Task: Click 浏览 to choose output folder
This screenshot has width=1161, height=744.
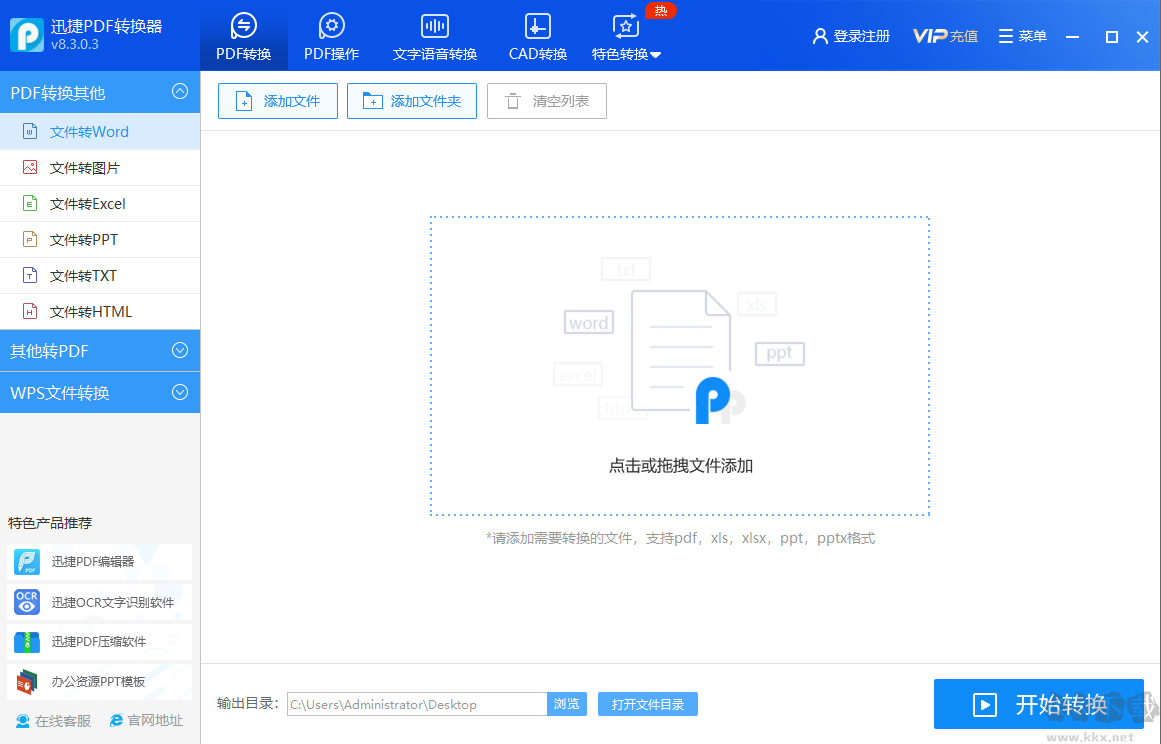Action: [x=567, y=704]
